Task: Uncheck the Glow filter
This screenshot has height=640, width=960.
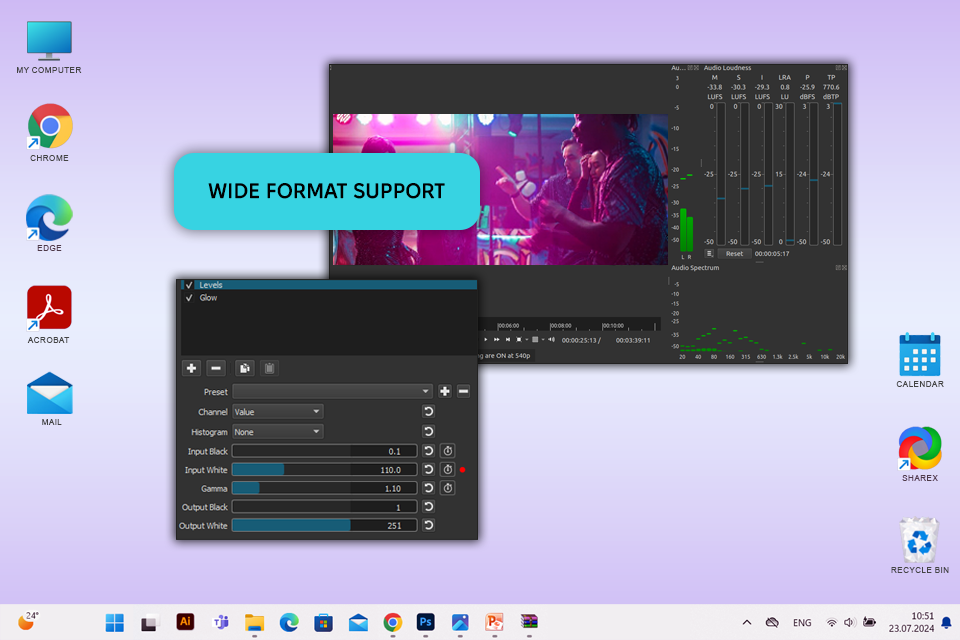Action: [188, 298]
